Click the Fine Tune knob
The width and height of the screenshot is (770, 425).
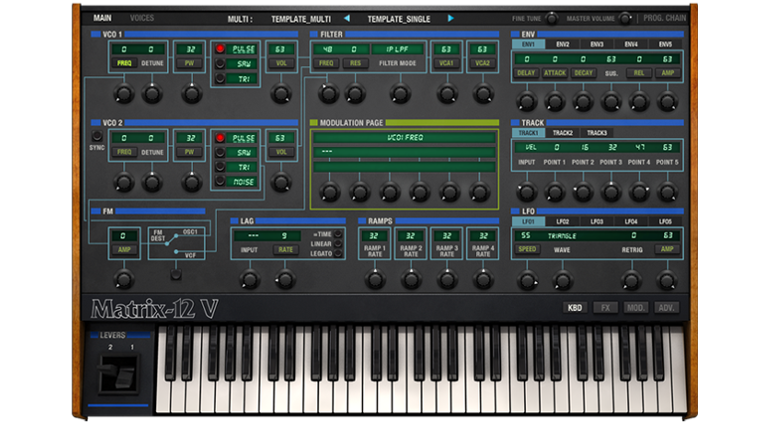[x=552, y=19]
